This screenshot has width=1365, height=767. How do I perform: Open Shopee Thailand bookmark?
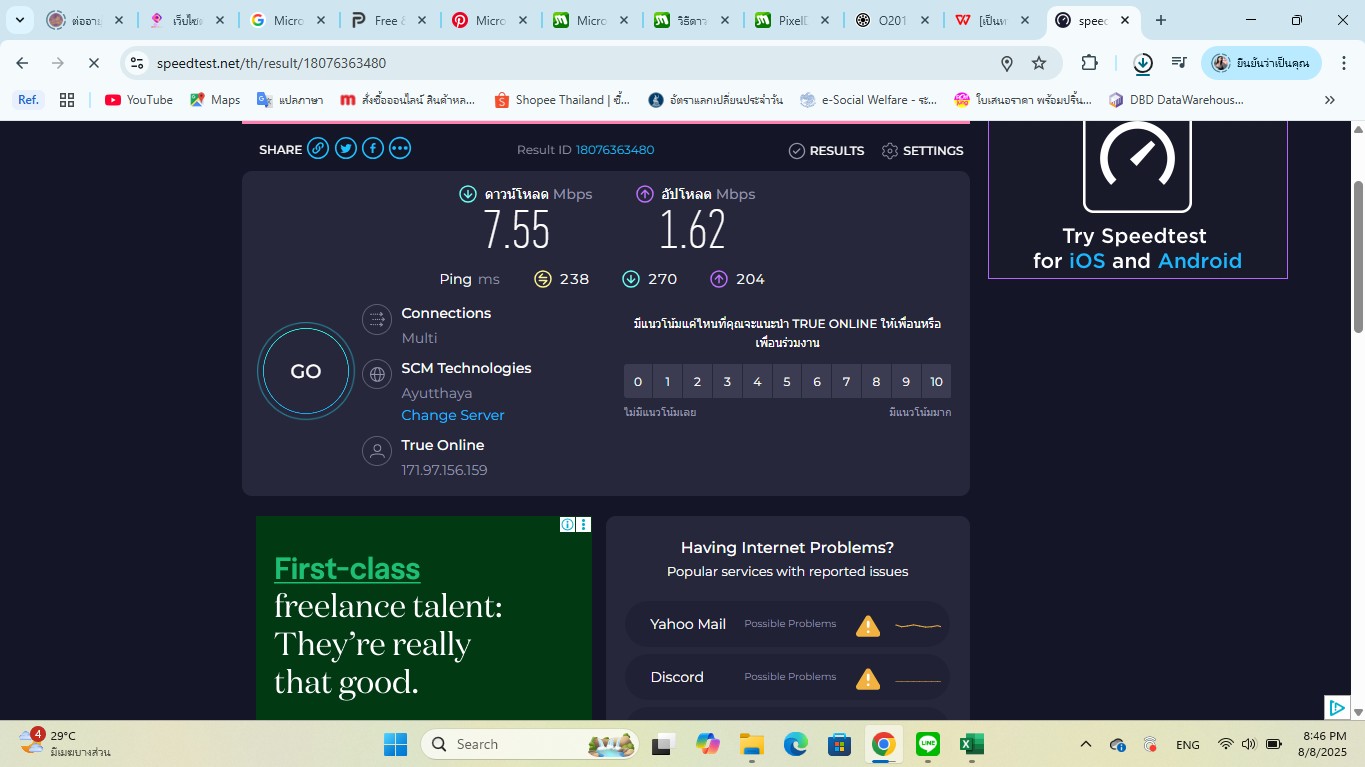(x=563, y=100)
